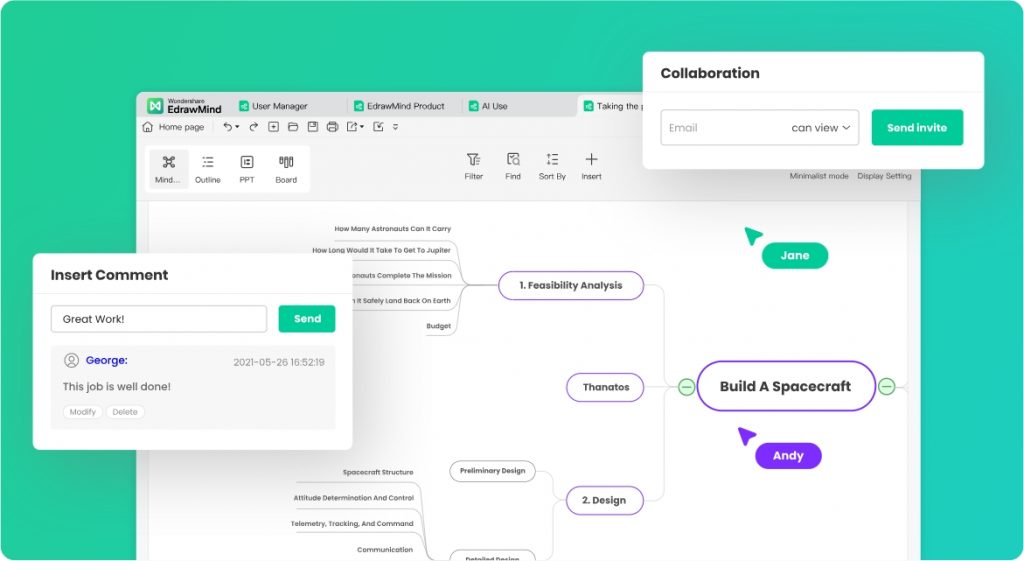This screenshot has height=561, width=1024.
Task: Switch to Outline view mode
Action: tap(208, 168)
